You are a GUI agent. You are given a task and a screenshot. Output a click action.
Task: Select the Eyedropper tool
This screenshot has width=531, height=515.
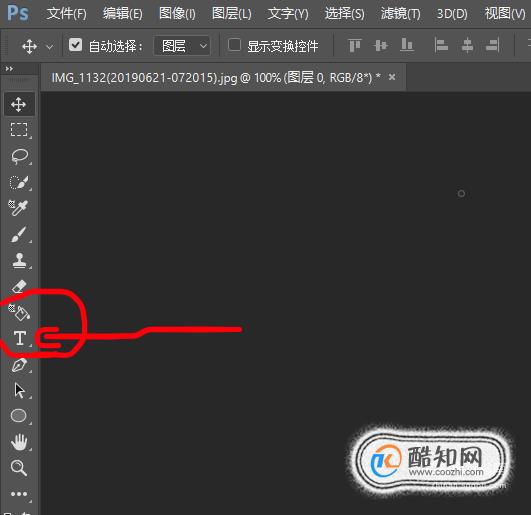[x=18, y=208]
